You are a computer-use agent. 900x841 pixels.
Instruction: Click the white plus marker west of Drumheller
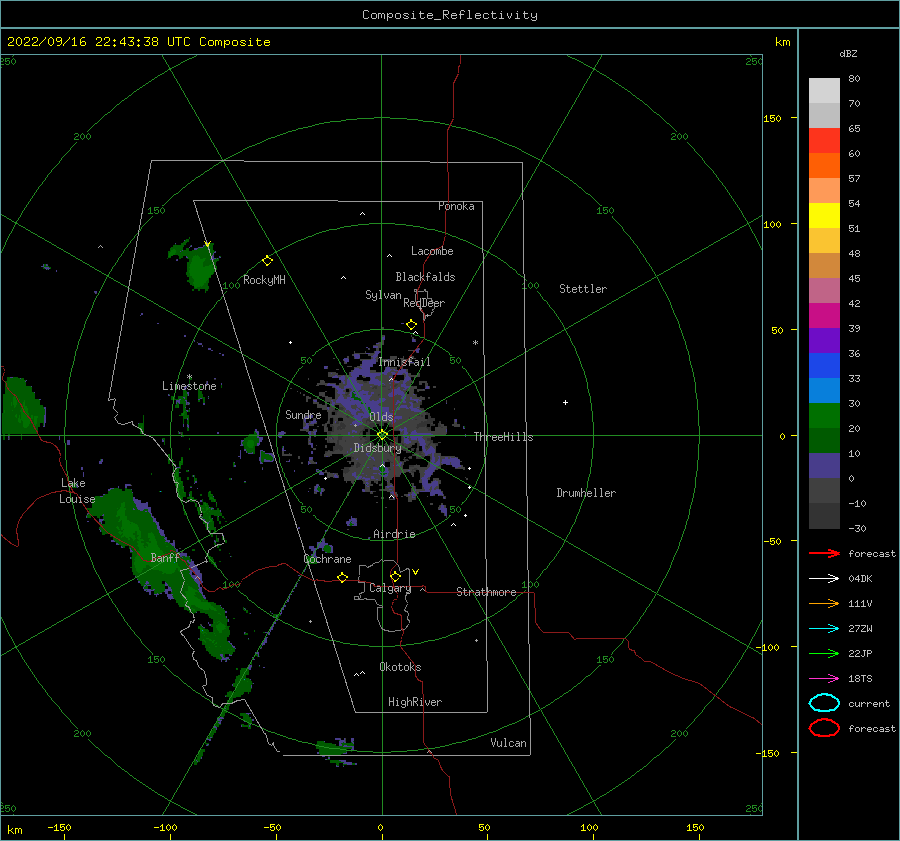565,402
